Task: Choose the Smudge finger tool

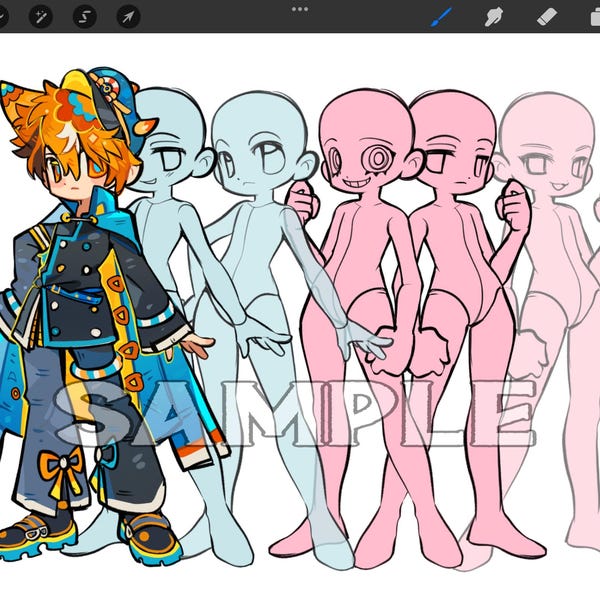Action: [x=494, y=17]
